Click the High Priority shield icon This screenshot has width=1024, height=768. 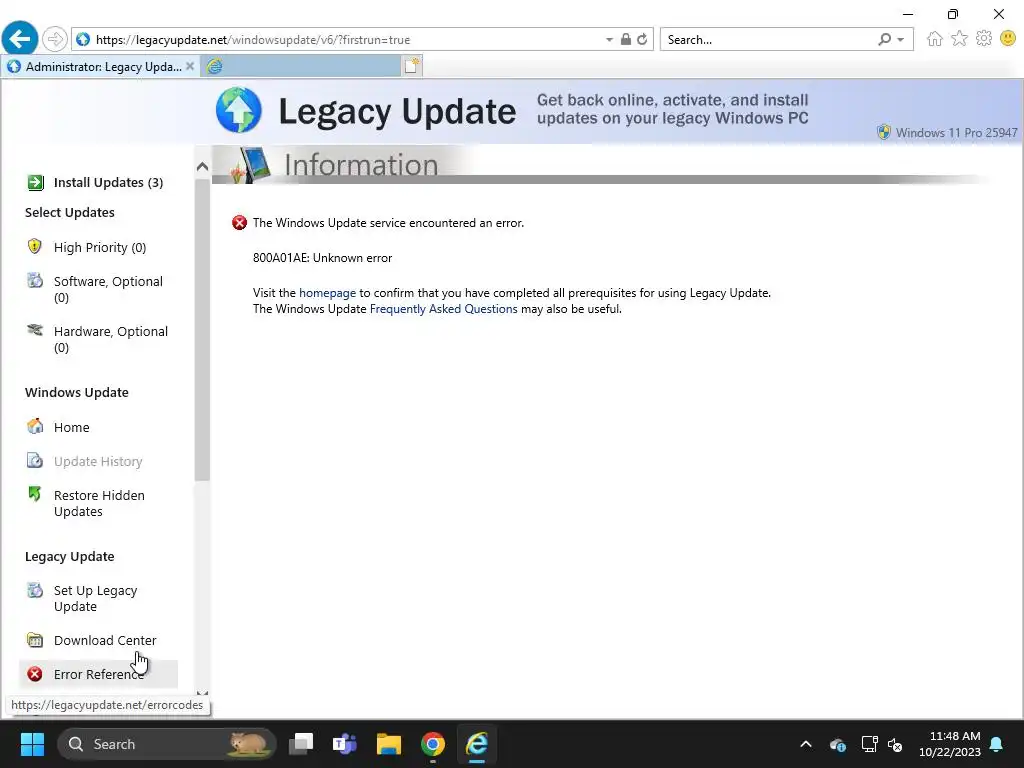(35, 246)
